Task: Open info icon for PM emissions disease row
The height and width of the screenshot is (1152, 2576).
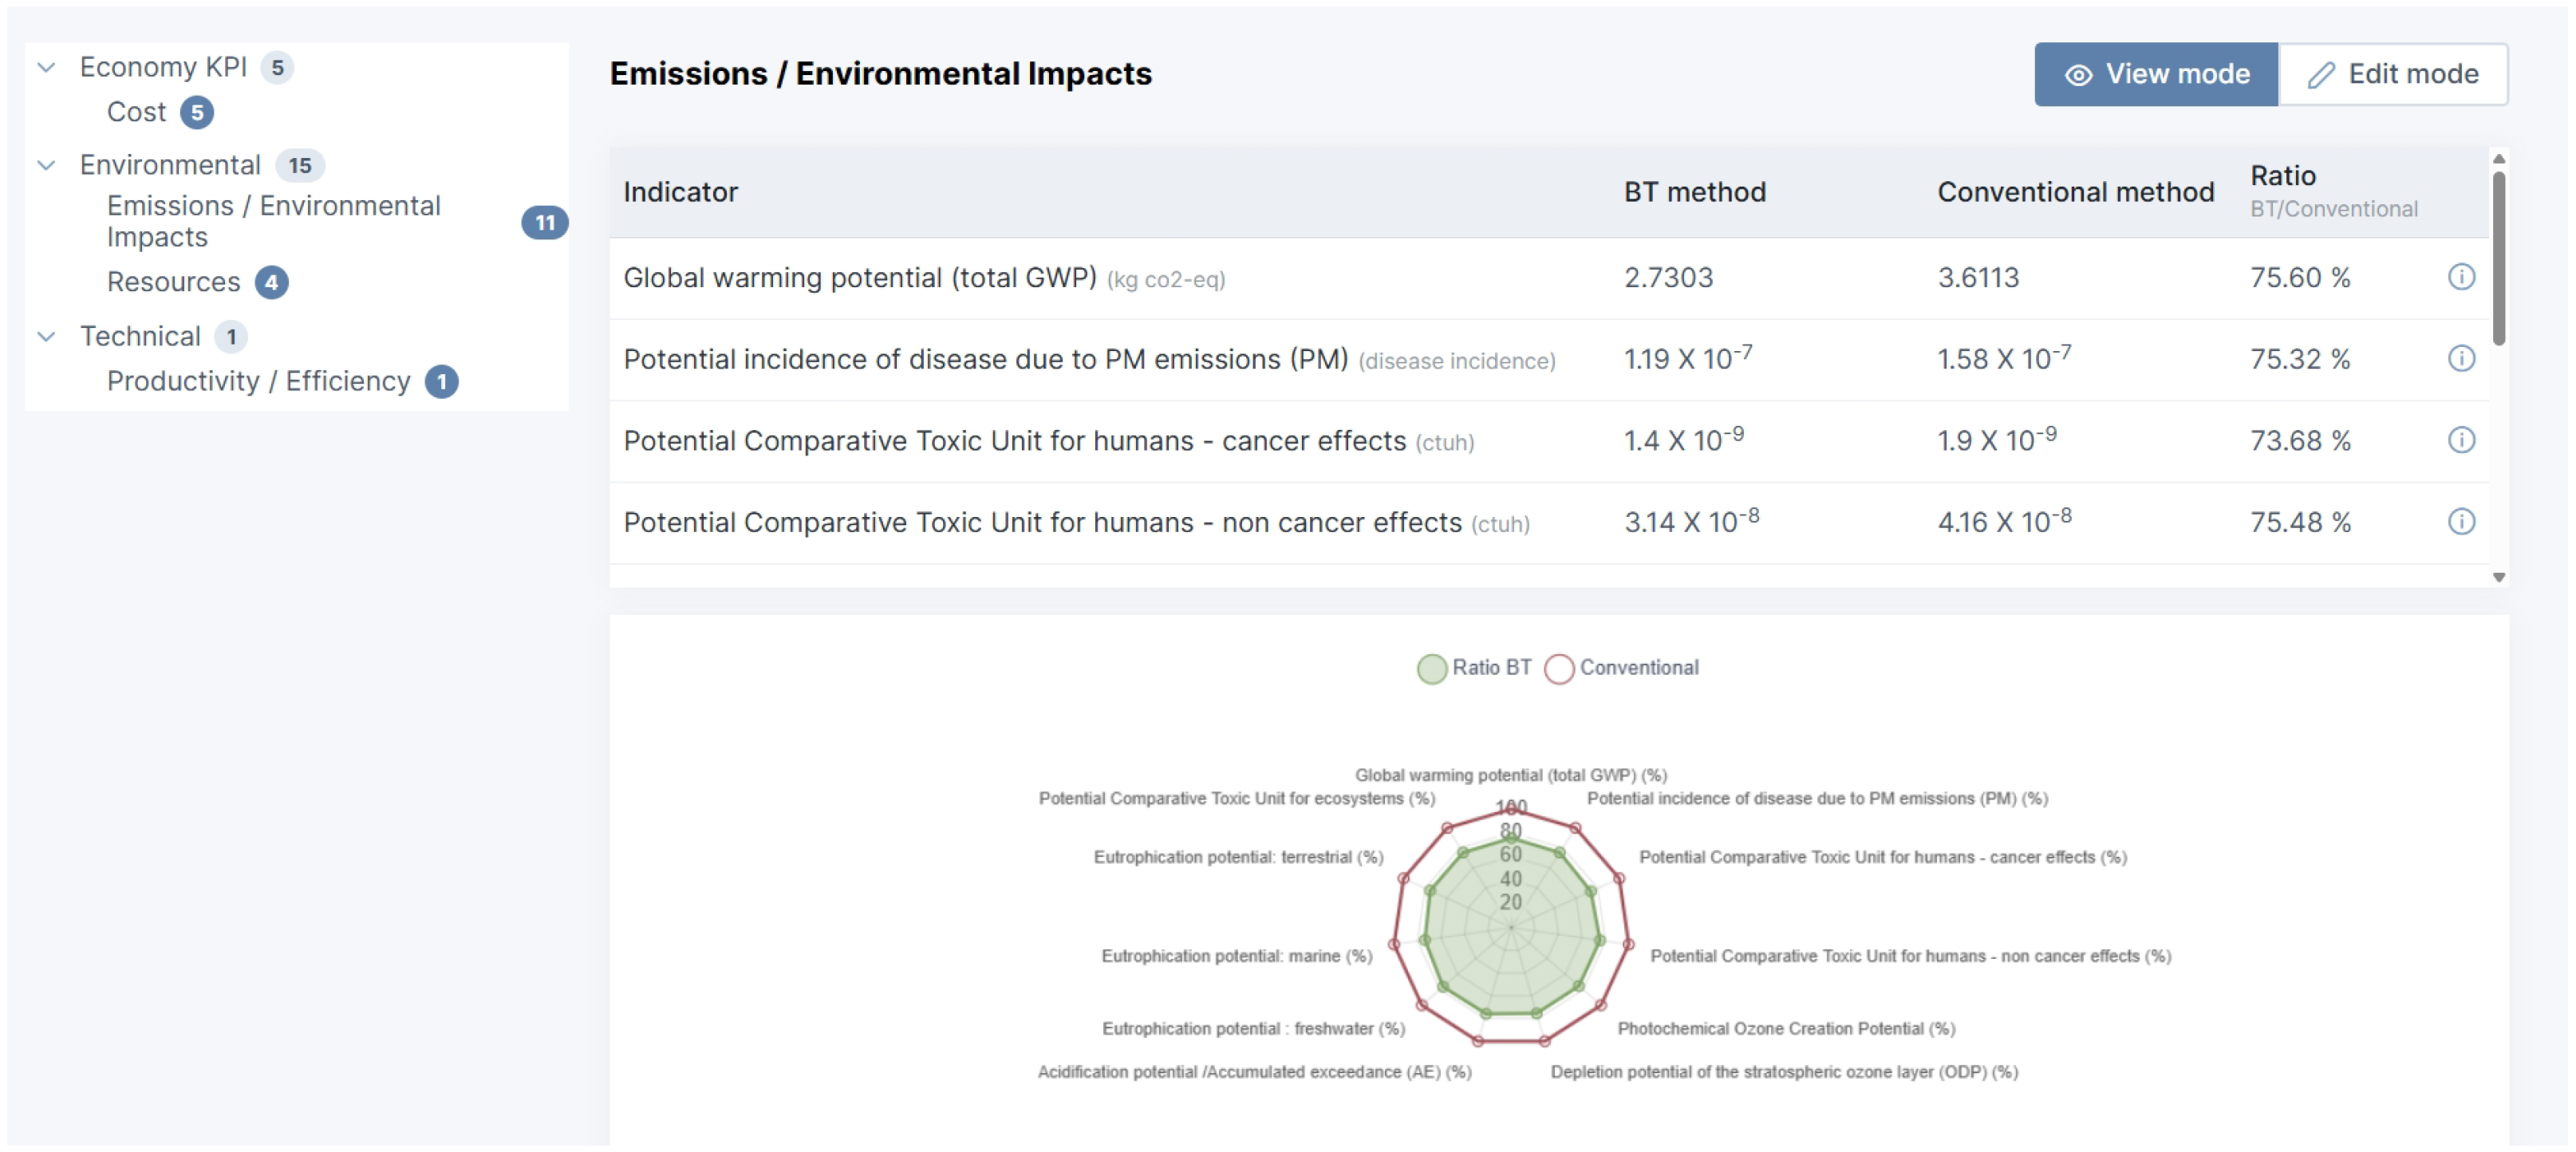Action: [2461, 359]
